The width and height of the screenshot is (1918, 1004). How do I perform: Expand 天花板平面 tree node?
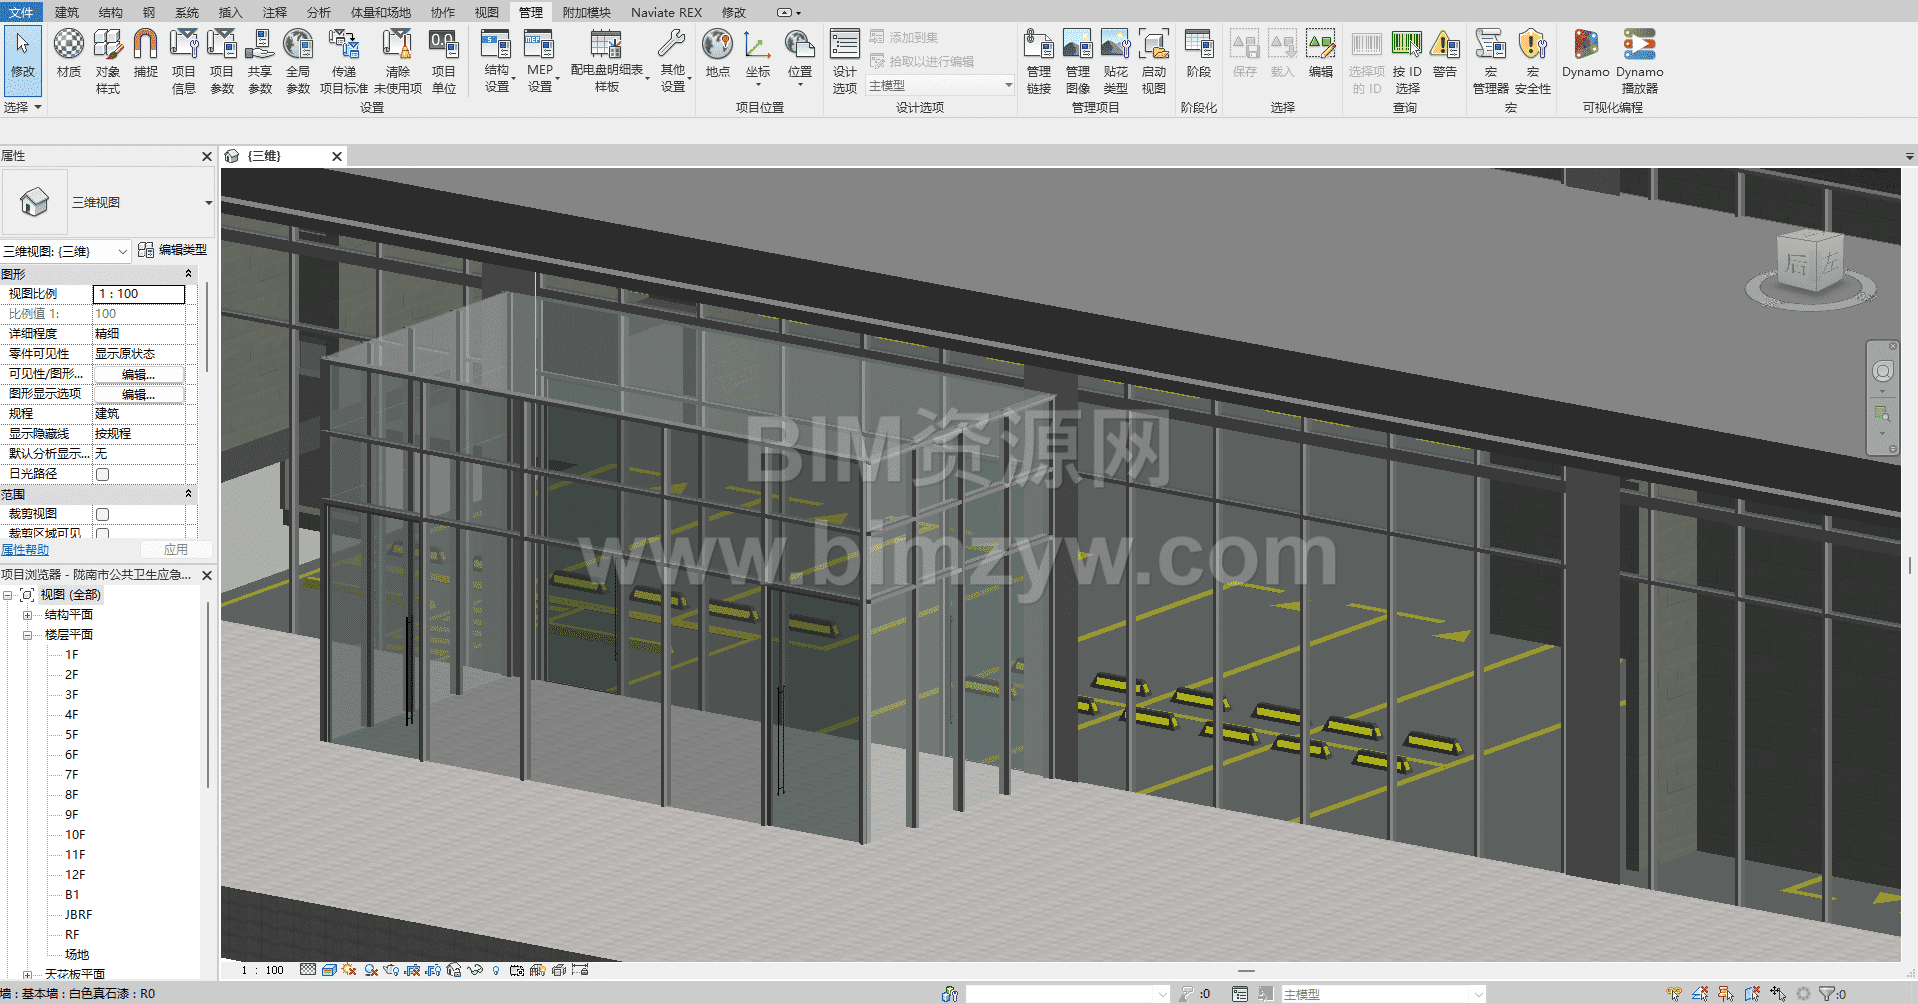tap(28, 974)
